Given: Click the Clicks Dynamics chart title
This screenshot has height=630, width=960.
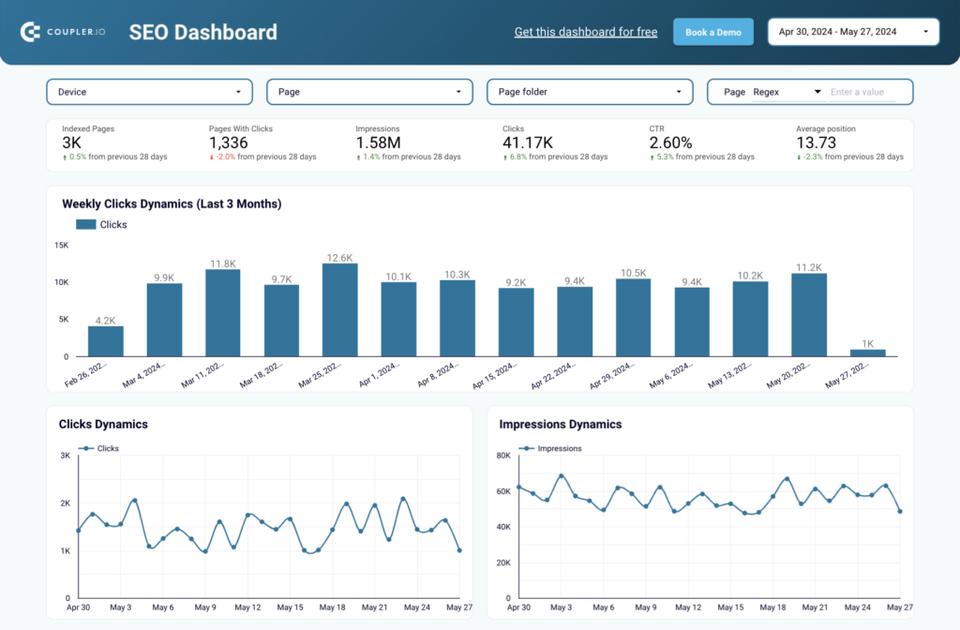Looking at the screenshot, I should (103, 424).
